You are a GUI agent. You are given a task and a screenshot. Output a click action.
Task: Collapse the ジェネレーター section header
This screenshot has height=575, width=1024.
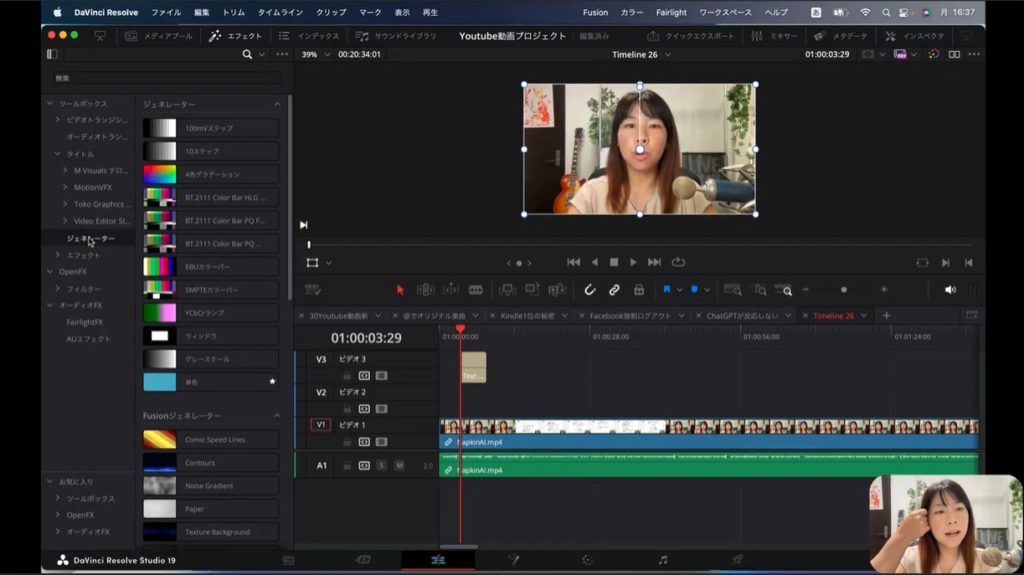278,104
